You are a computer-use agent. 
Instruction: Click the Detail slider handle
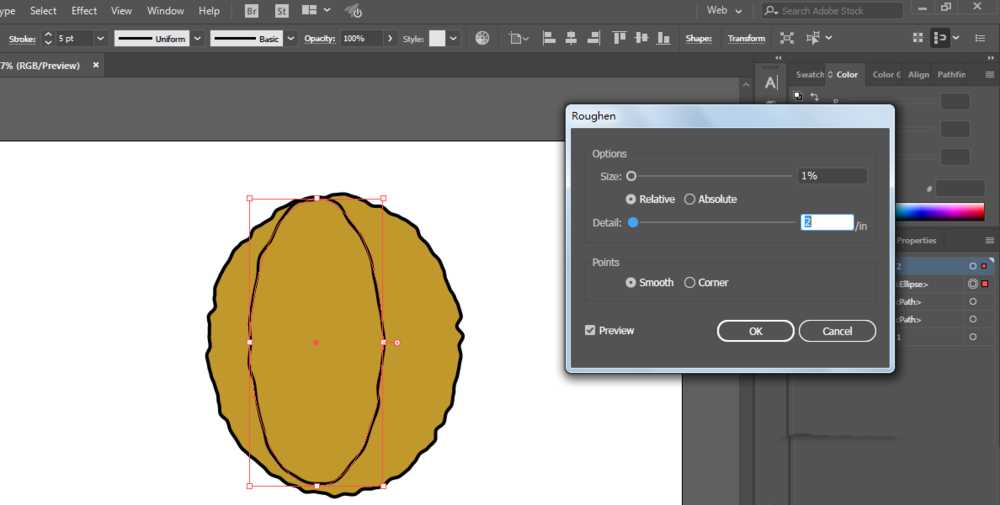(633, 223)
